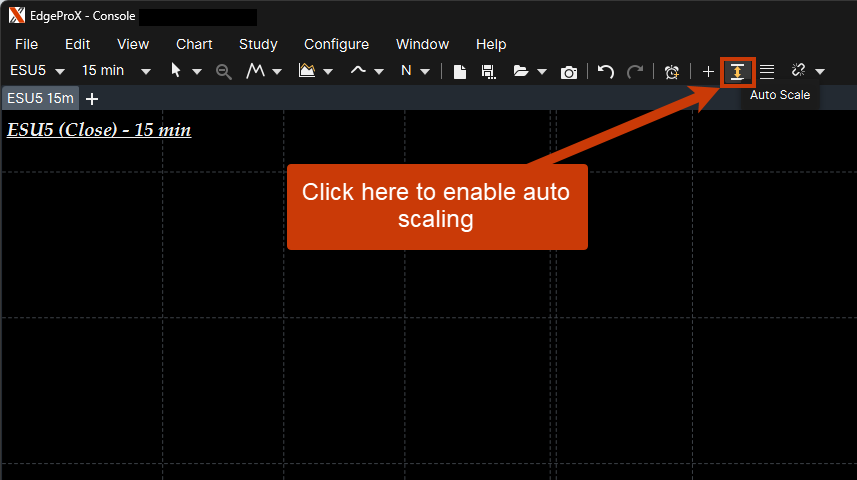The width and height of the screenshot is (857, 480).
Task: Click the zoom out magnifier icon
Action: (224, 71)
